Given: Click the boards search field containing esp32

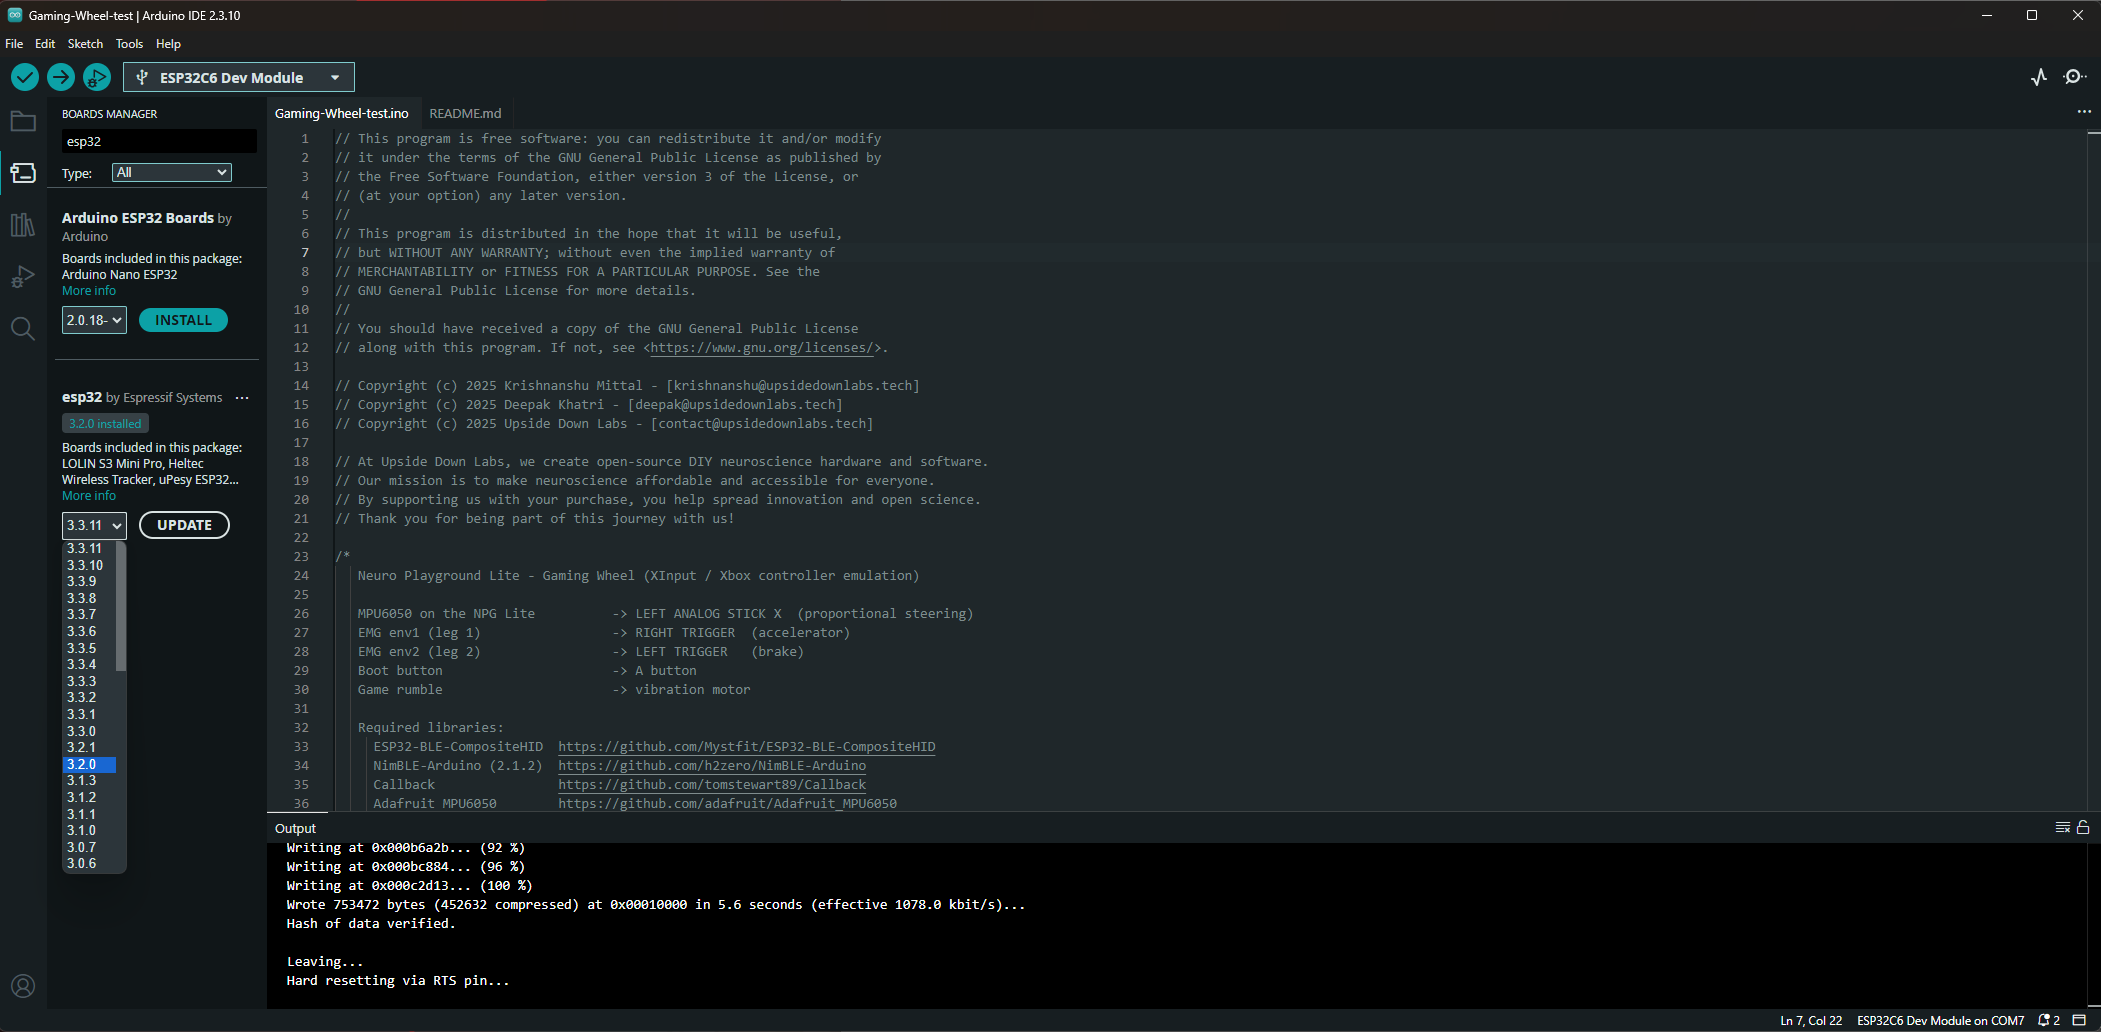Looking at the screenshot, I should (x=159, y=141).
